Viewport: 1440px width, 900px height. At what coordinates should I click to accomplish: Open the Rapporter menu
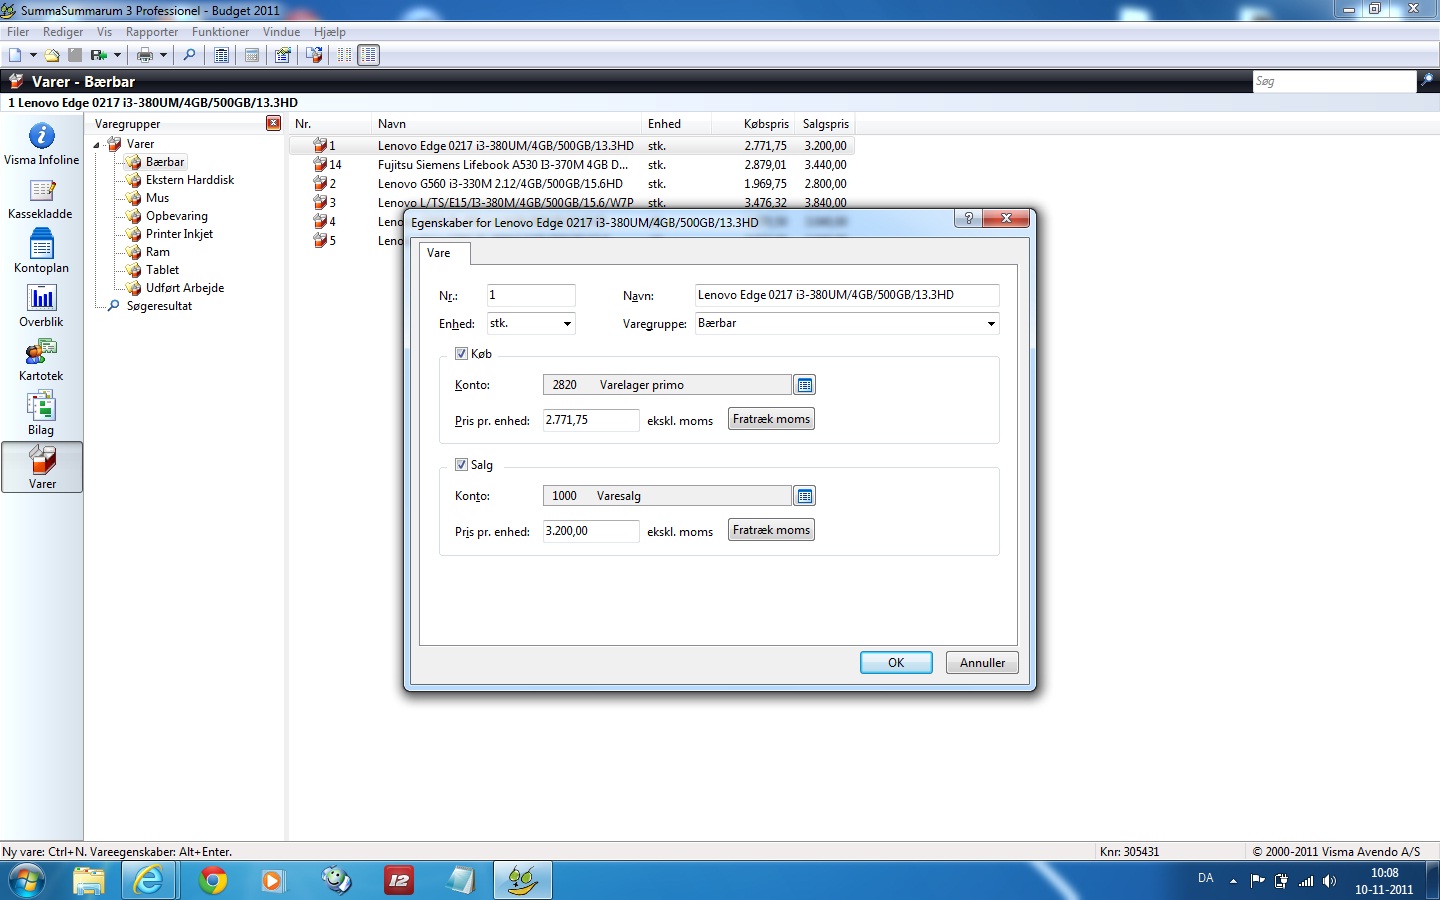[152, 32]
